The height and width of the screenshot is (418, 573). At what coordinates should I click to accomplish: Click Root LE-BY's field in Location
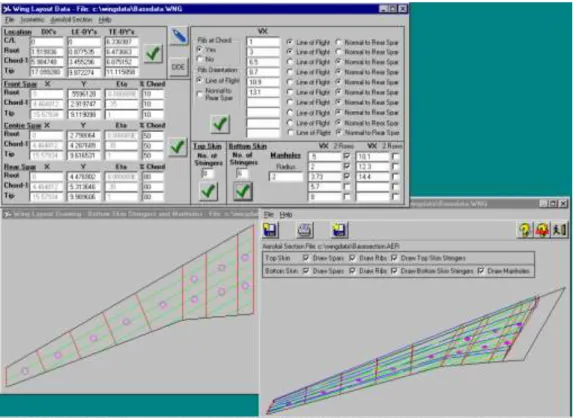click(x=84, y=52)
